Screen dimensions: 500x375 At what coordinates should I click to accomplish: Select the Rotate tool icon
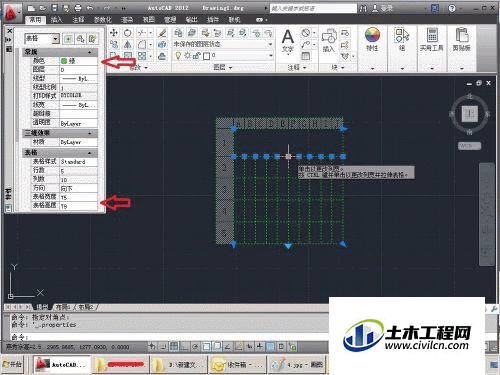pyautogui.click(x=128, y=33)
